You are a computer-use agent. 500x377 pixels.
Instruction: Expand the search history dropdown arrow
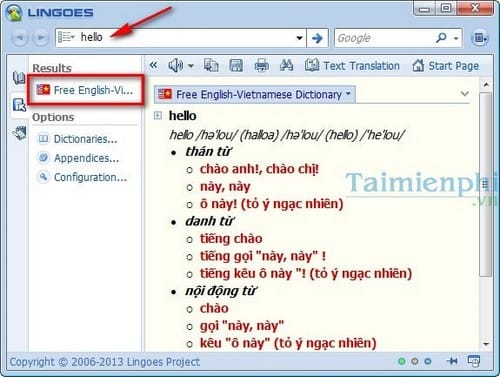point(299,38)
